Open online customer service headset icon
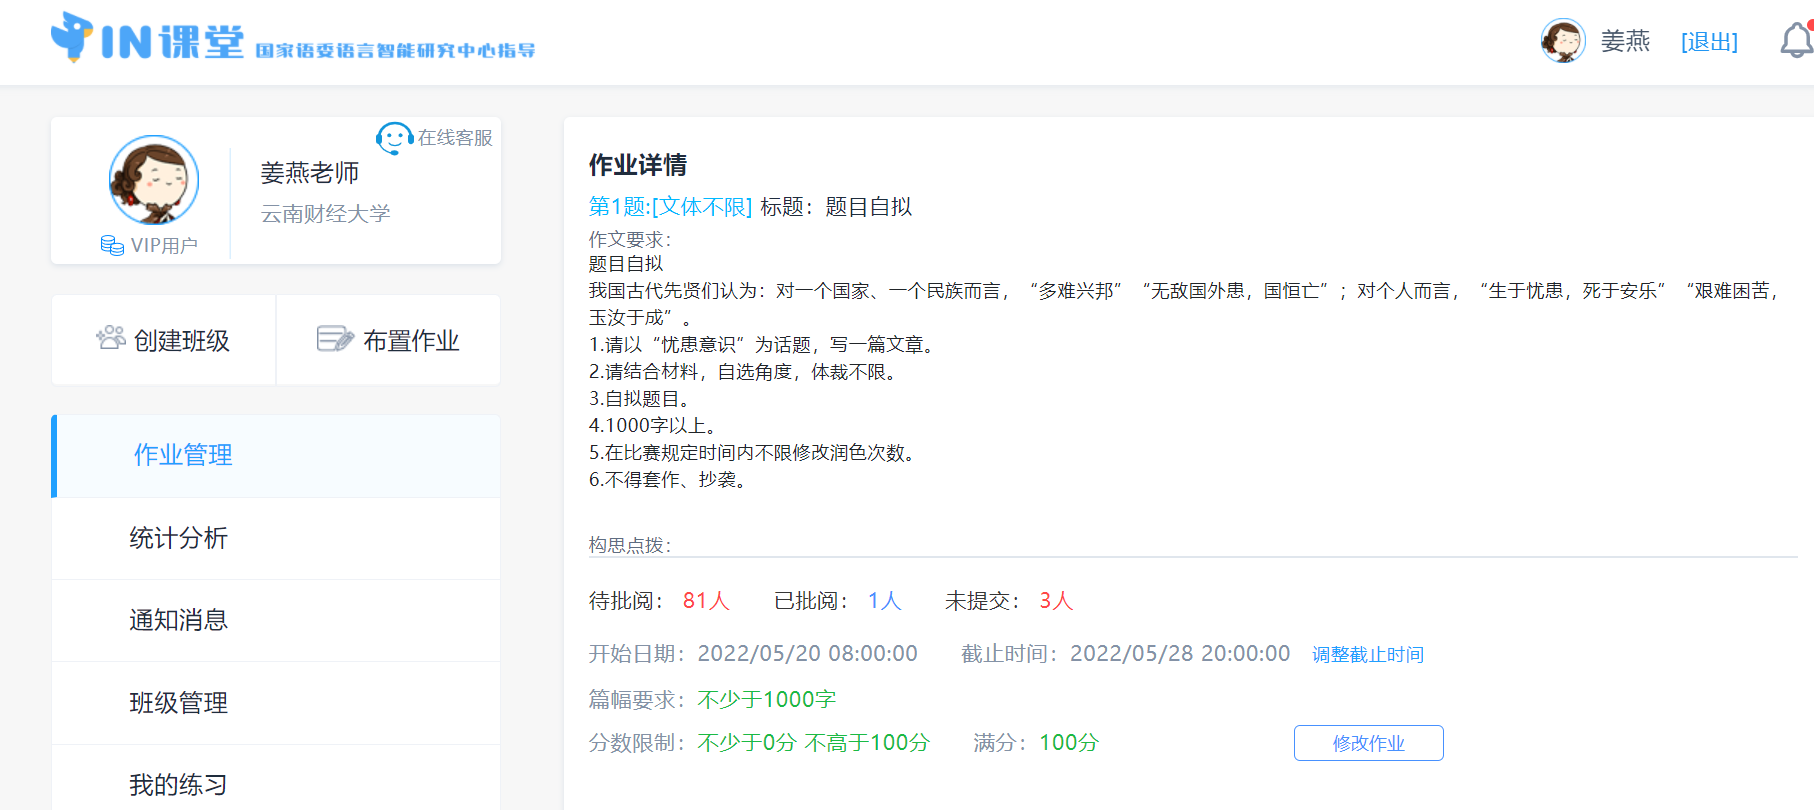The image size is (1814, 810). click(394, 138)
